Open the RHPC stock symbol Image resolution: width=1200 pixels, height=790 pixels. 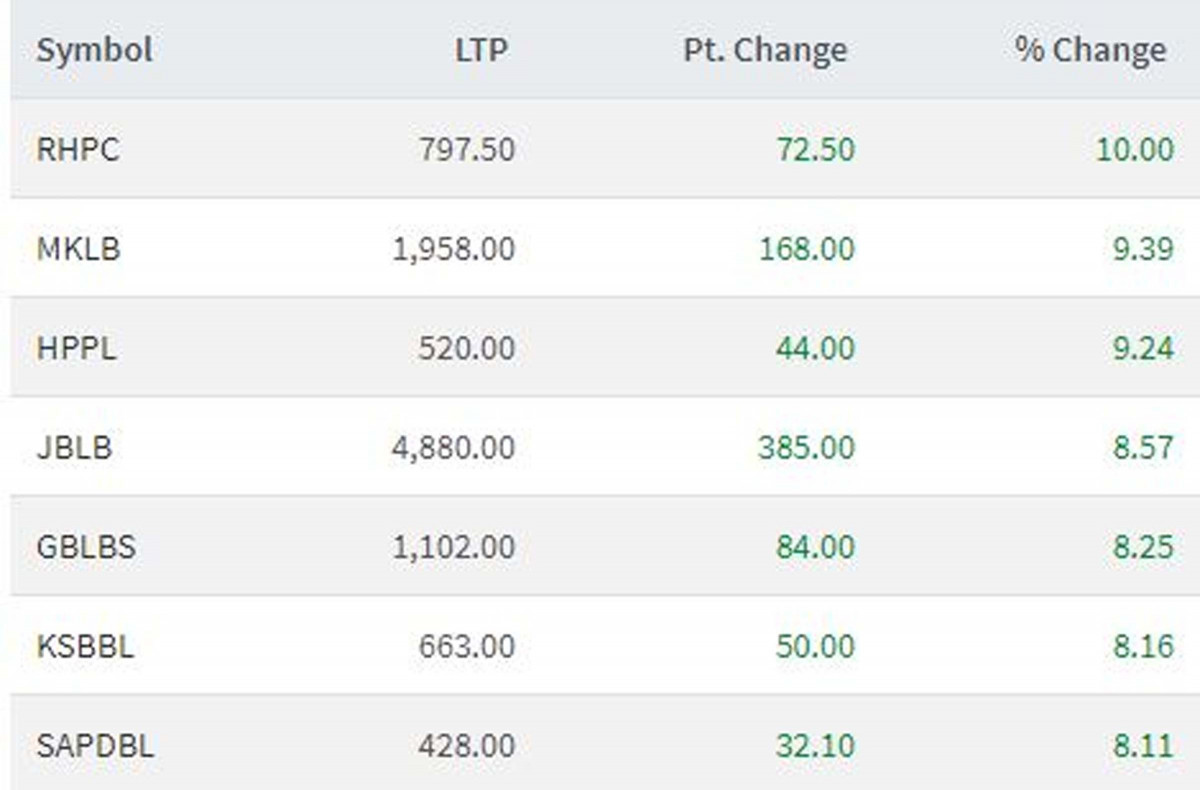(78, 149)
